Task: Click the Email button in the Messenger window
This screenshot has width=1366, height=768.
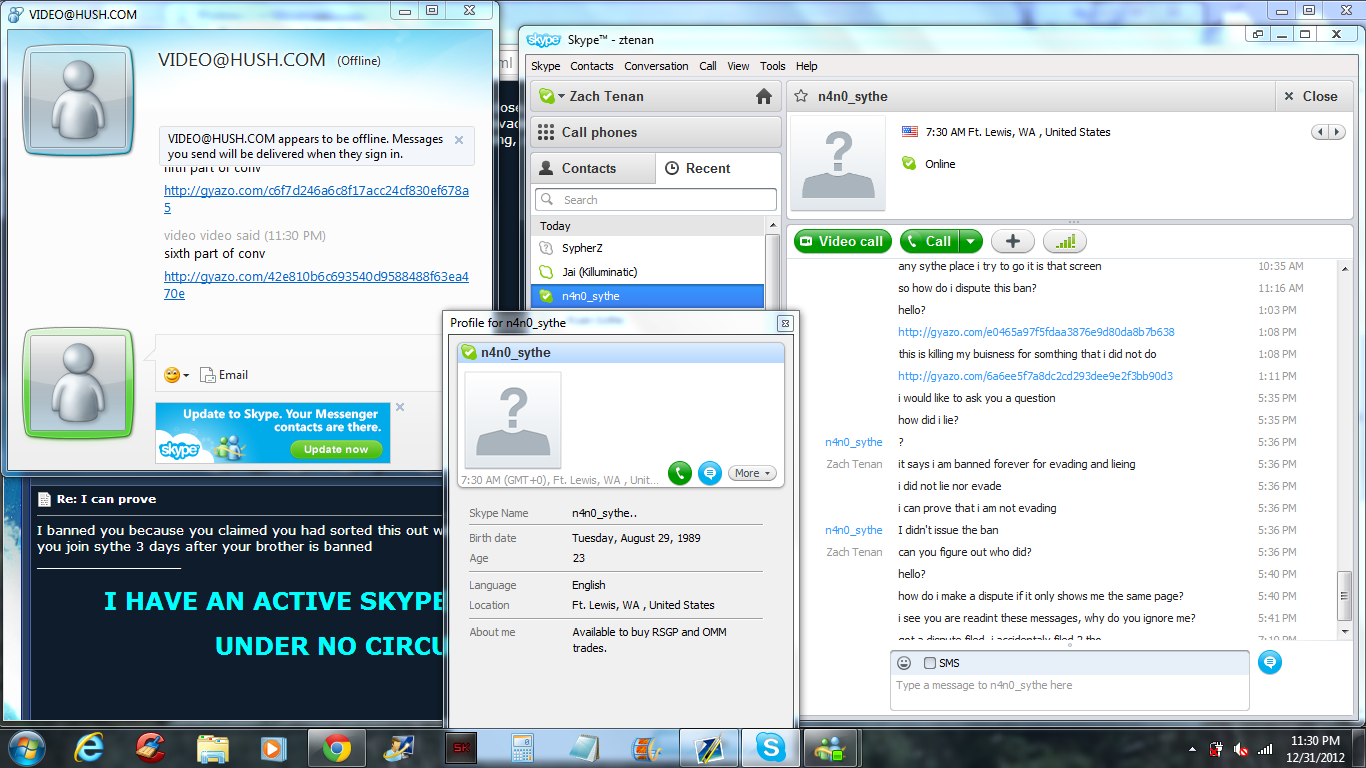Action: 224,375
